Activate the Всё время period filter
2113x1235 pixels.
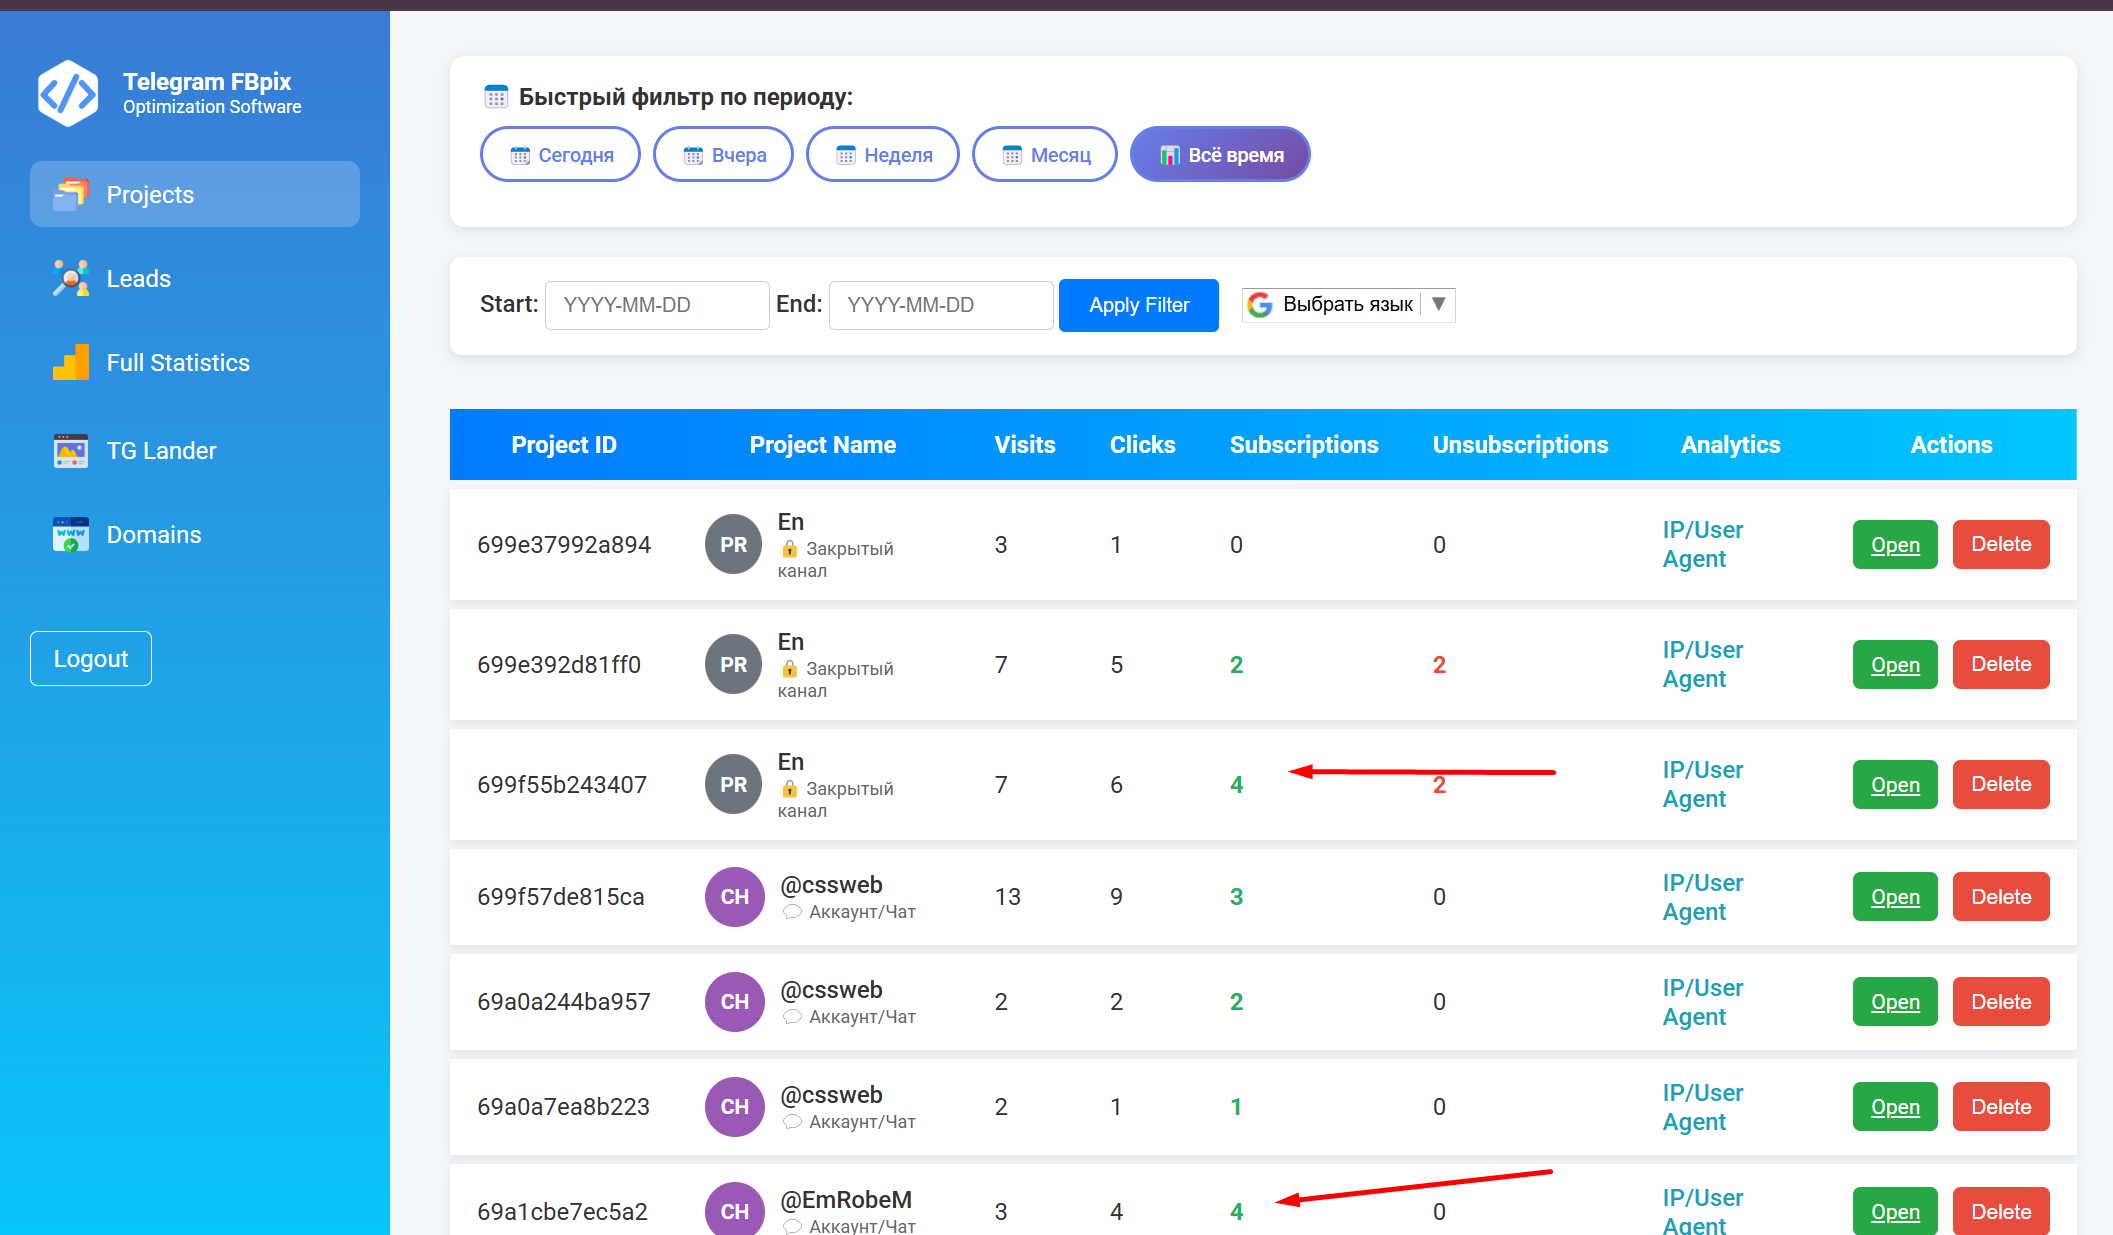(1220, 155)
